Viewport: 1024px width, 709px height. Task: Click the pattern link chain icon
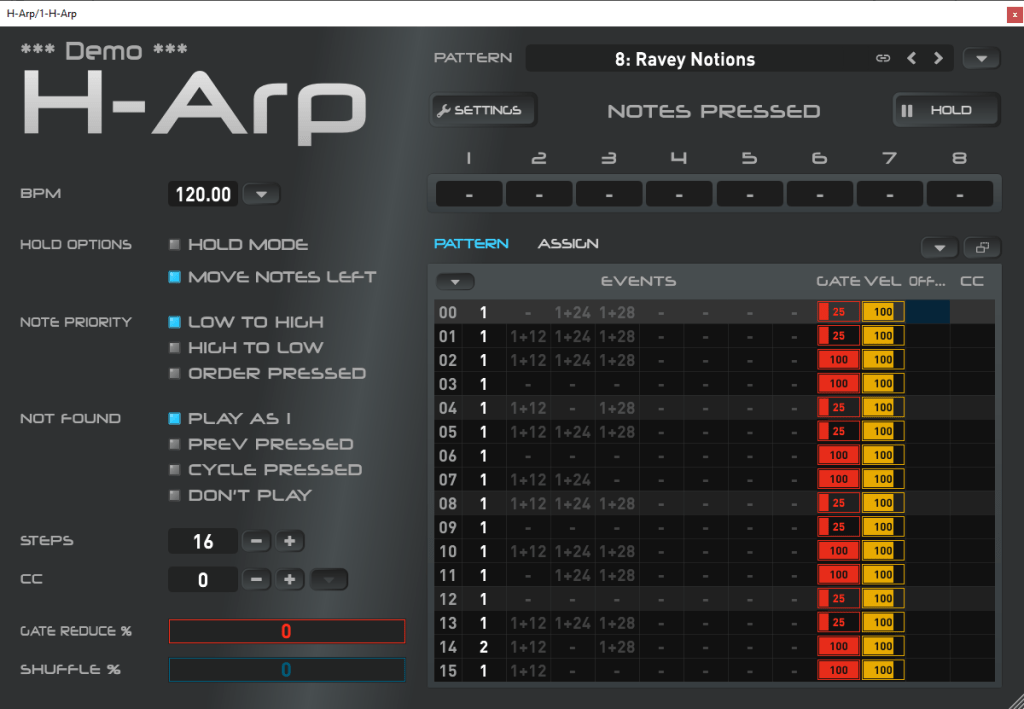(x=883, y=59)
